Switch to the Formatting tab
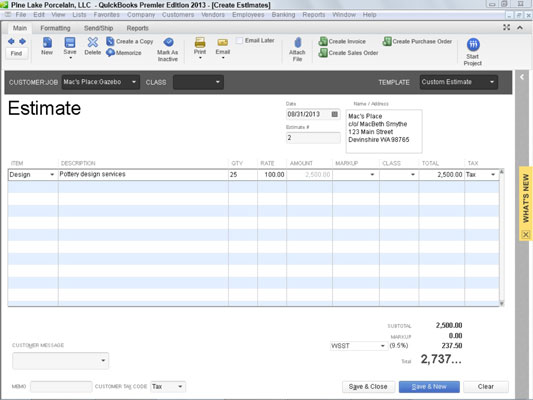 55,28
